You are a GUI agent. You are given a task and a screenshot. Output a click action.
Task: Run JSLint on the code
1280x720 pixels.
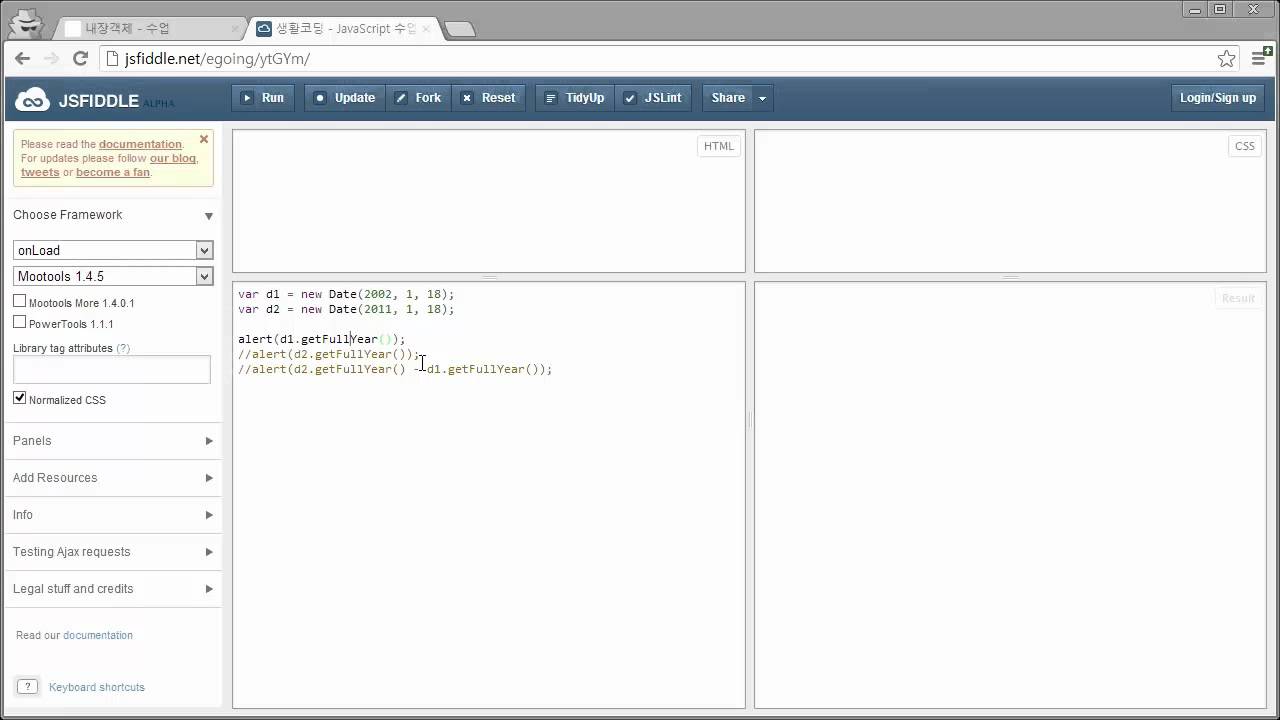653,98
